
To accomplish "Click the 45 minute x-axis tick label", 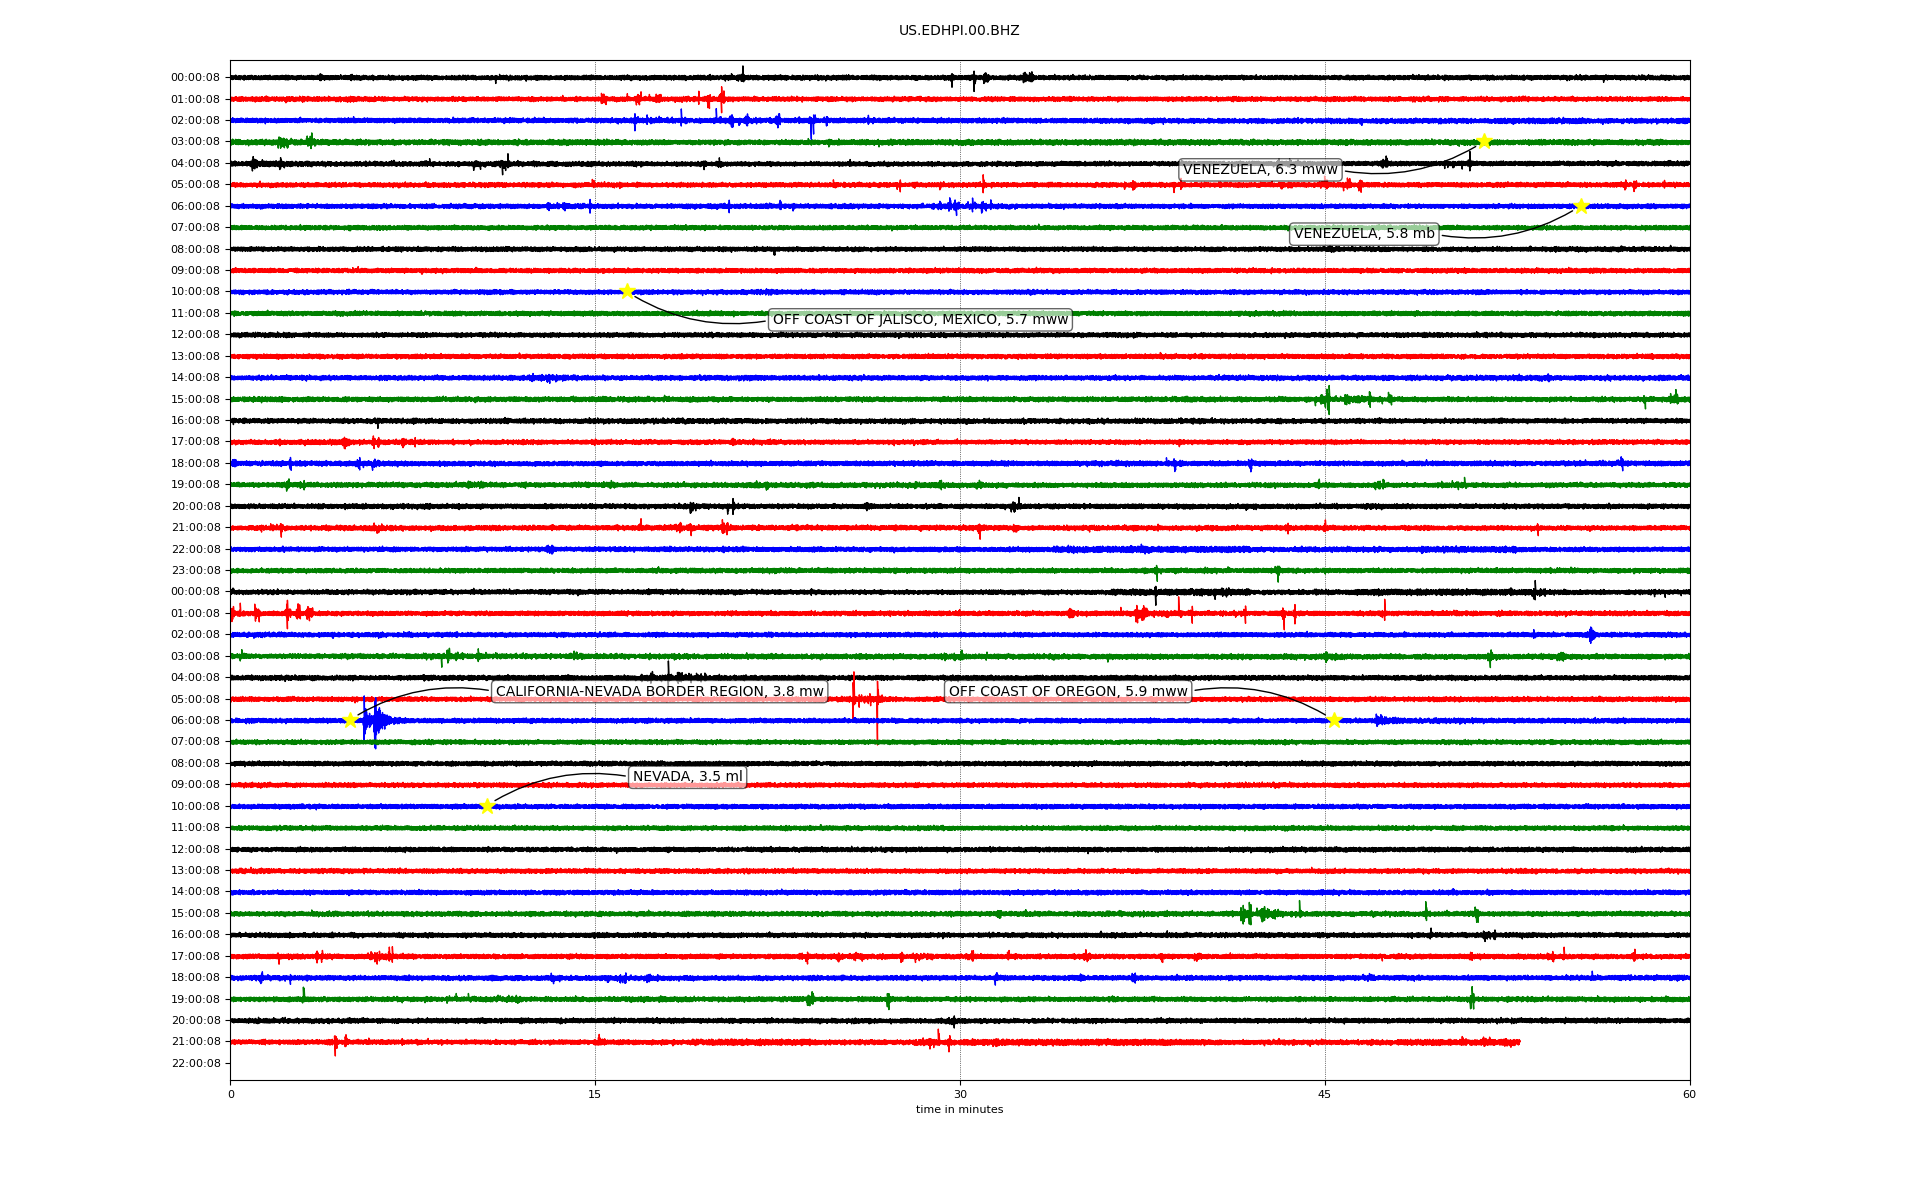I will [1325, 1094].
